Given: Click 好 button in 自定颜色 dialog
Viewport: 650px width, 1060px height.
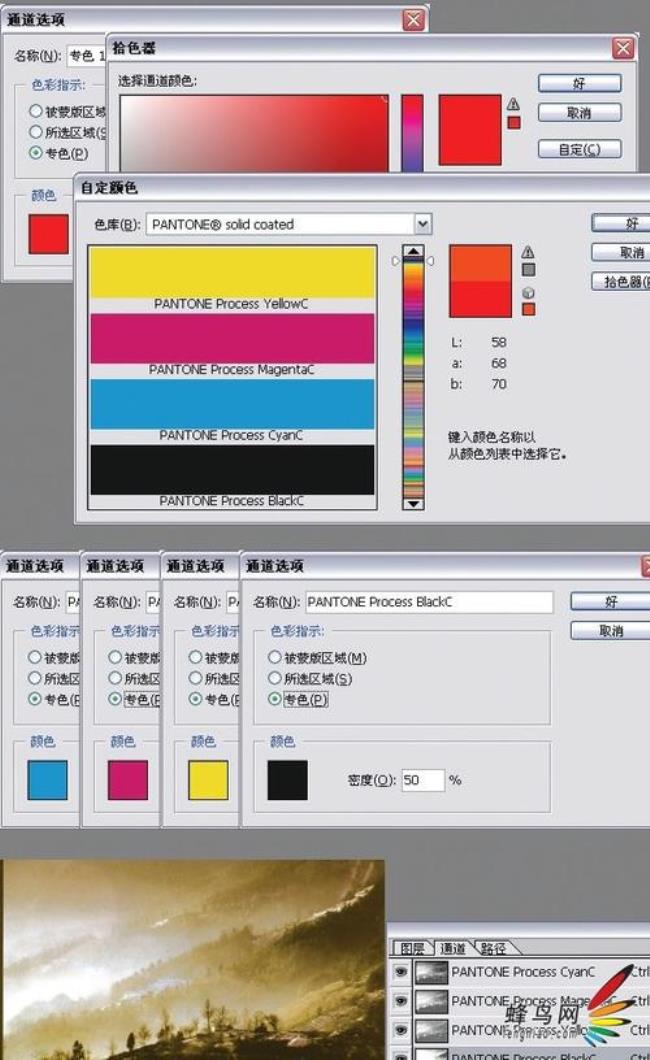Looking at the screenshot, I should coord(620,223).
